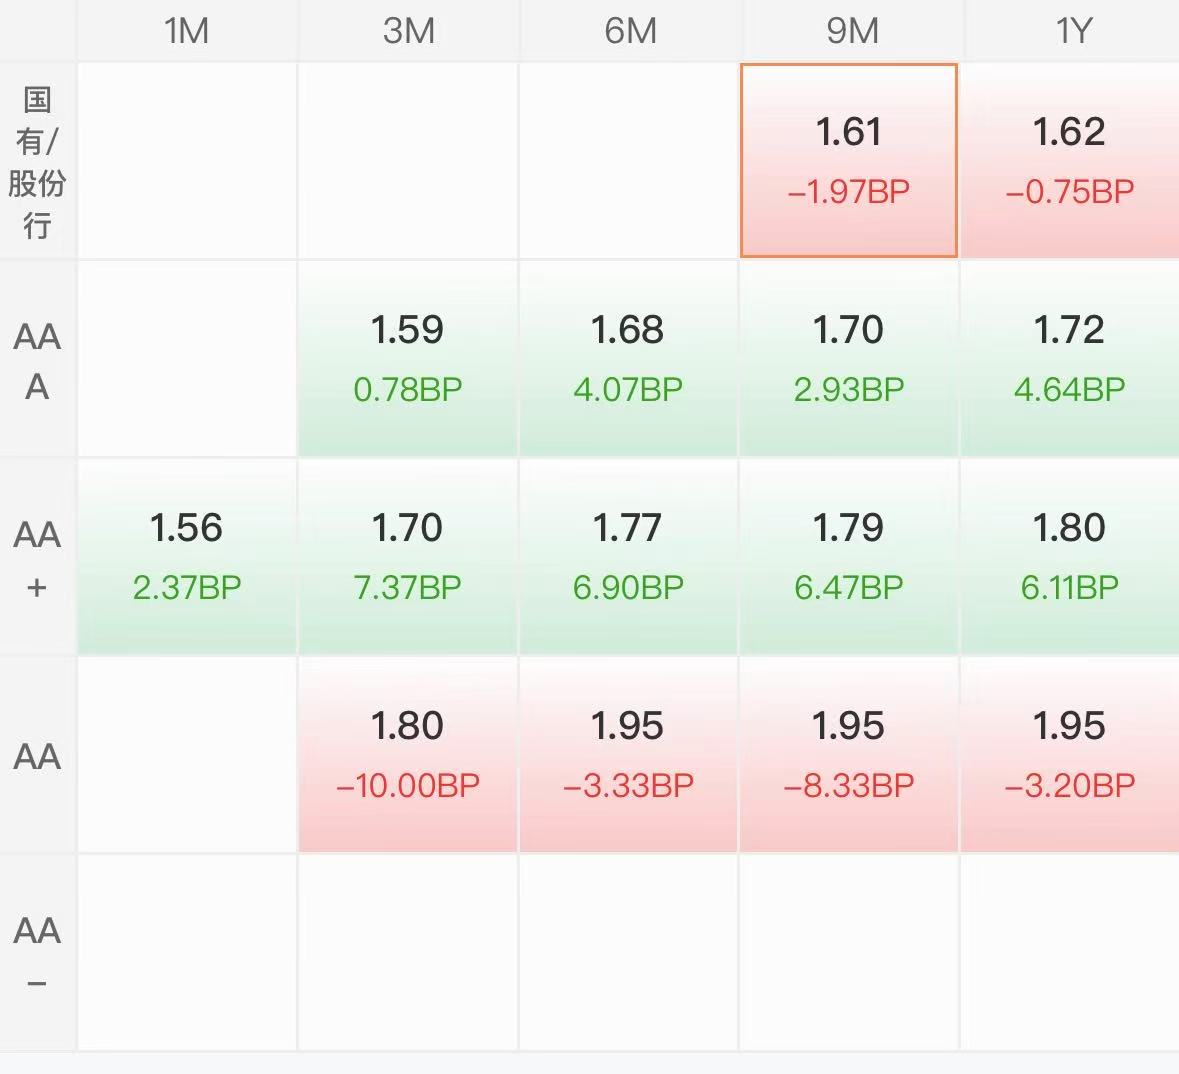
Task: Click the 3M column header
Action: (x=408, y=31)
